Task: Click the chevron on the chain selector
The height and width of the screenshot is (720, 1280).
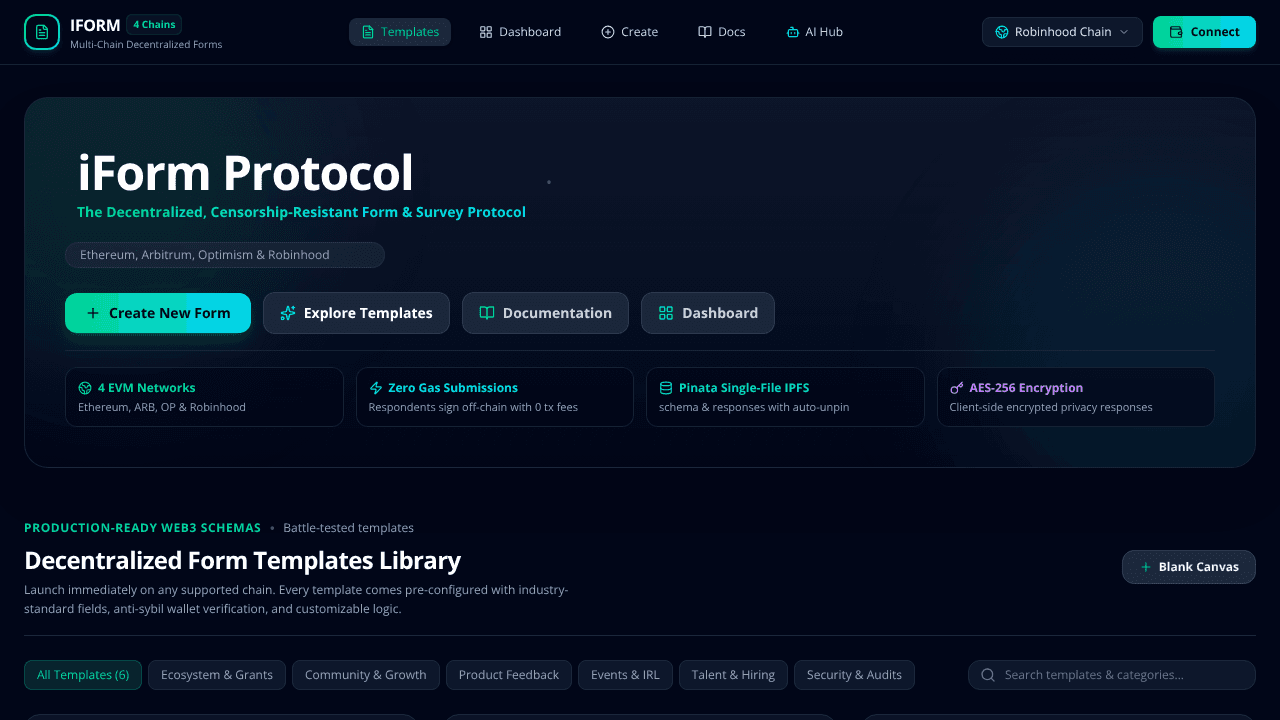Action: tap(1124, 32)
